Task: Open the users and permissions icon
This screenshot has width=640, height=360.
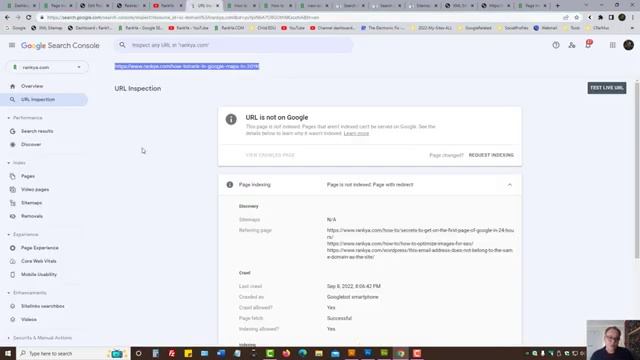Action: pos(572,45)
